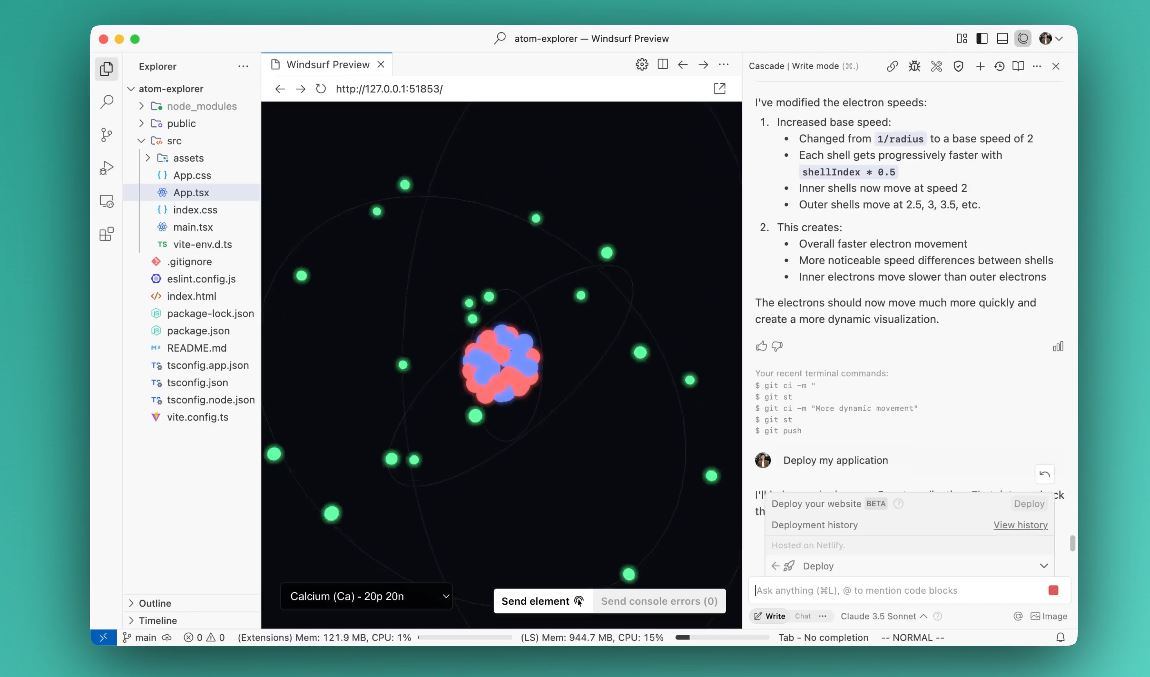Go back in preview browser
The image size is (1150, 677).
coord(280,89)
